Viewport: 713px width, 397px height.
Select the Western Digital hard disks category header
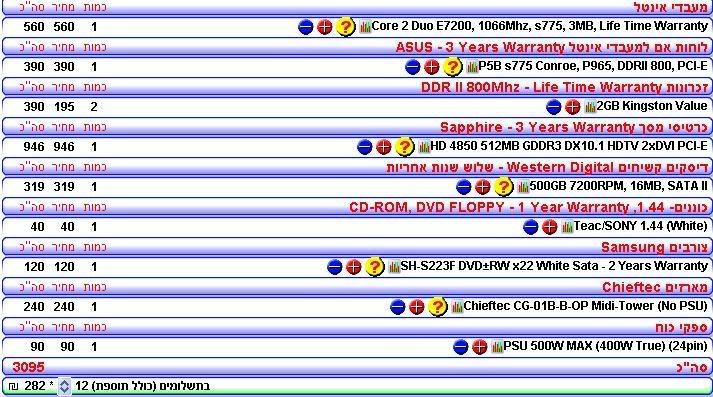coord(356,167)
